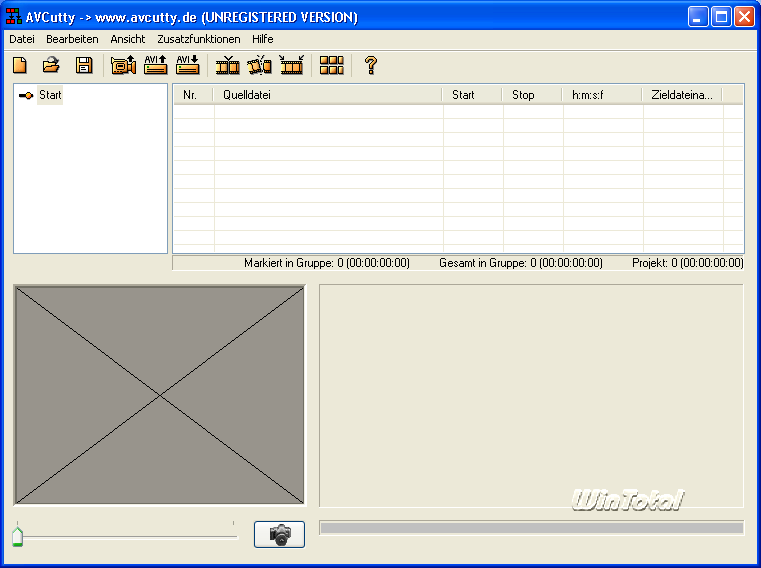Viewport: 761px width, 568px height.
Task: Minimize the AVCutty window
Action: click(698, 17)
